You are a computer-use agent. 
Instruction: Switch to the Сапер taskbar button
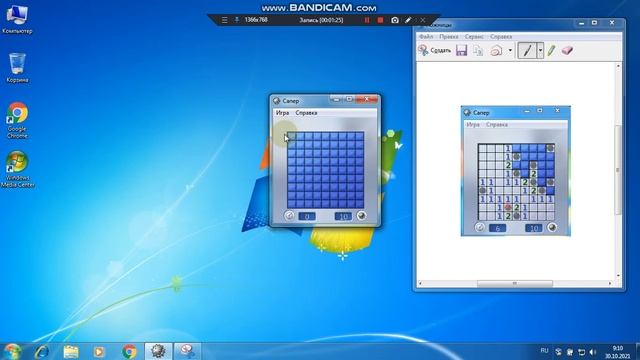pos(158,351)
